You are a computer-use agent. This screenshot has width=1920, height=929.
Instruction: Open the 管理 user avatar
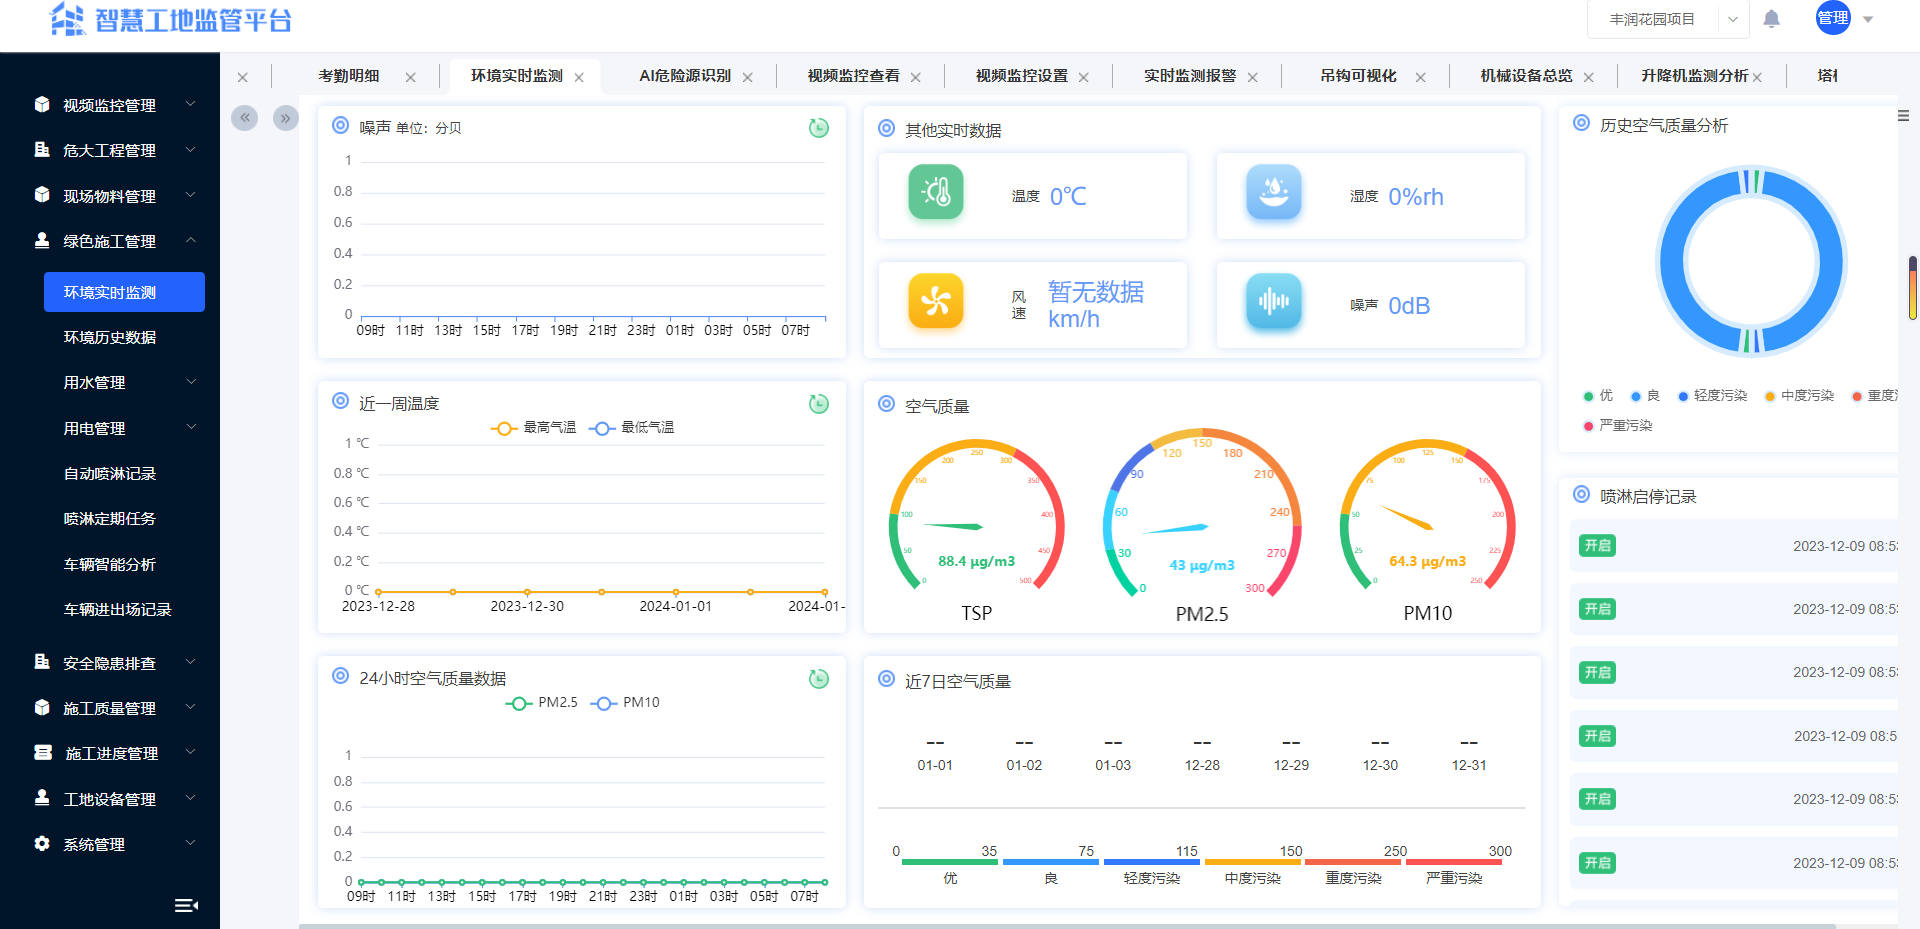pos(1833,18)
